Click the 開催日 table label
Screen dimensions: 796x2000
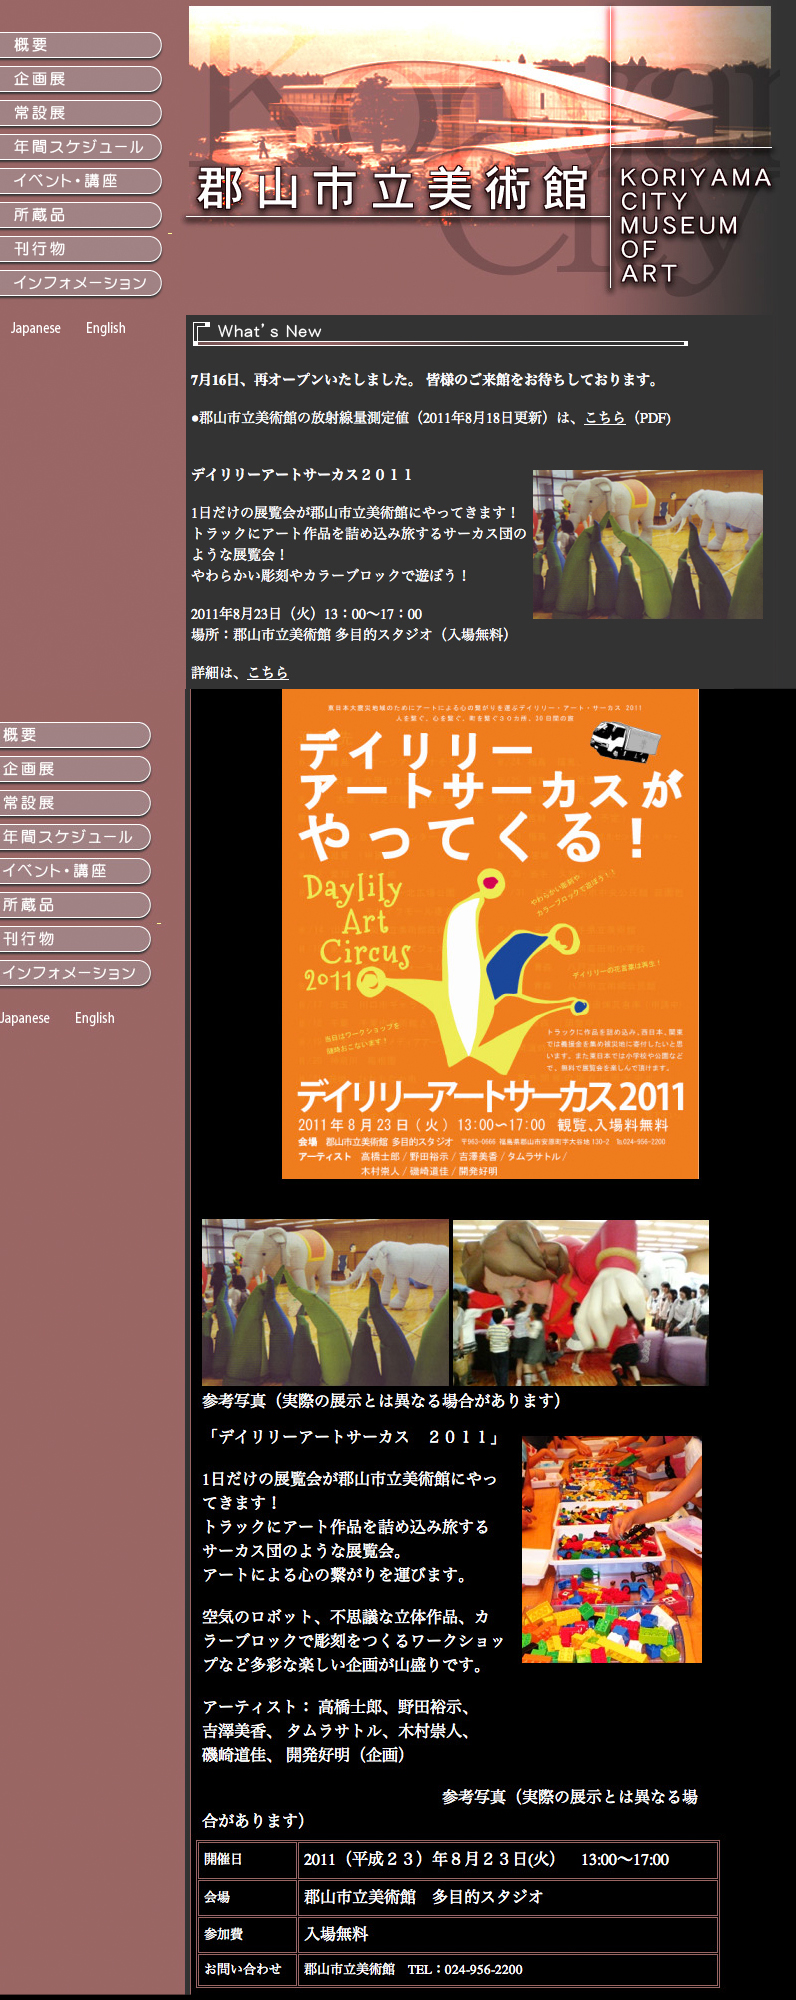223,1859
